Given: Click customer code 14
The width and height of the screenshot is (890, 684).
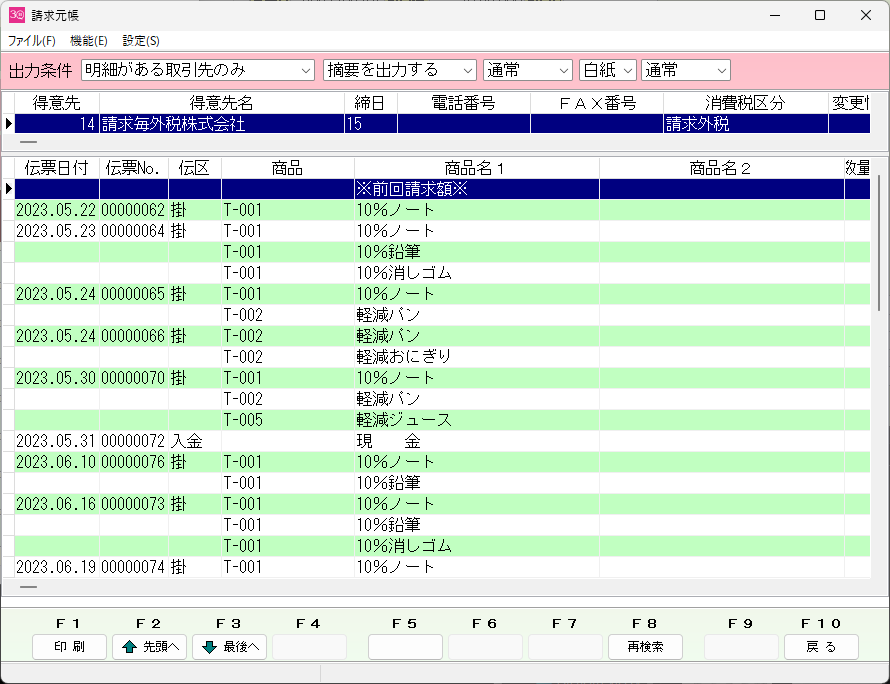Looking at the screenshot, I should point(57,124).
